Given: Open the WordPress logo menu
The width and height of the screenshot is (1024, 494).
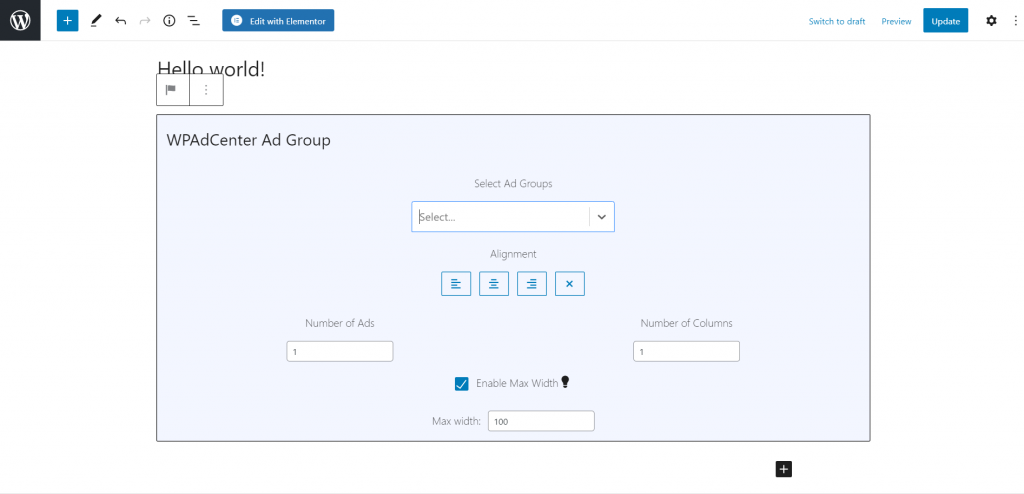Looking at the screenshot, I should tap(20, 20).
